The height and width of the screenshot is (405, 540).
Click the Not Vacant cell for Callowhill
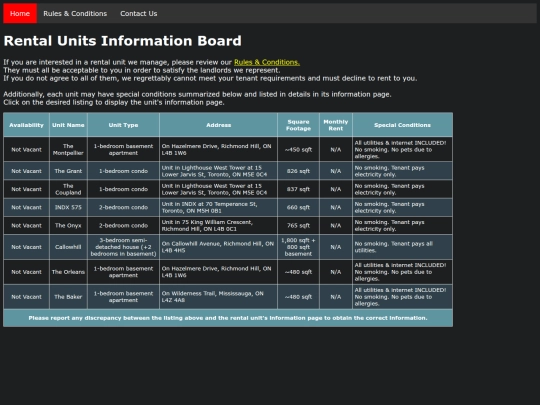[27, 247]
